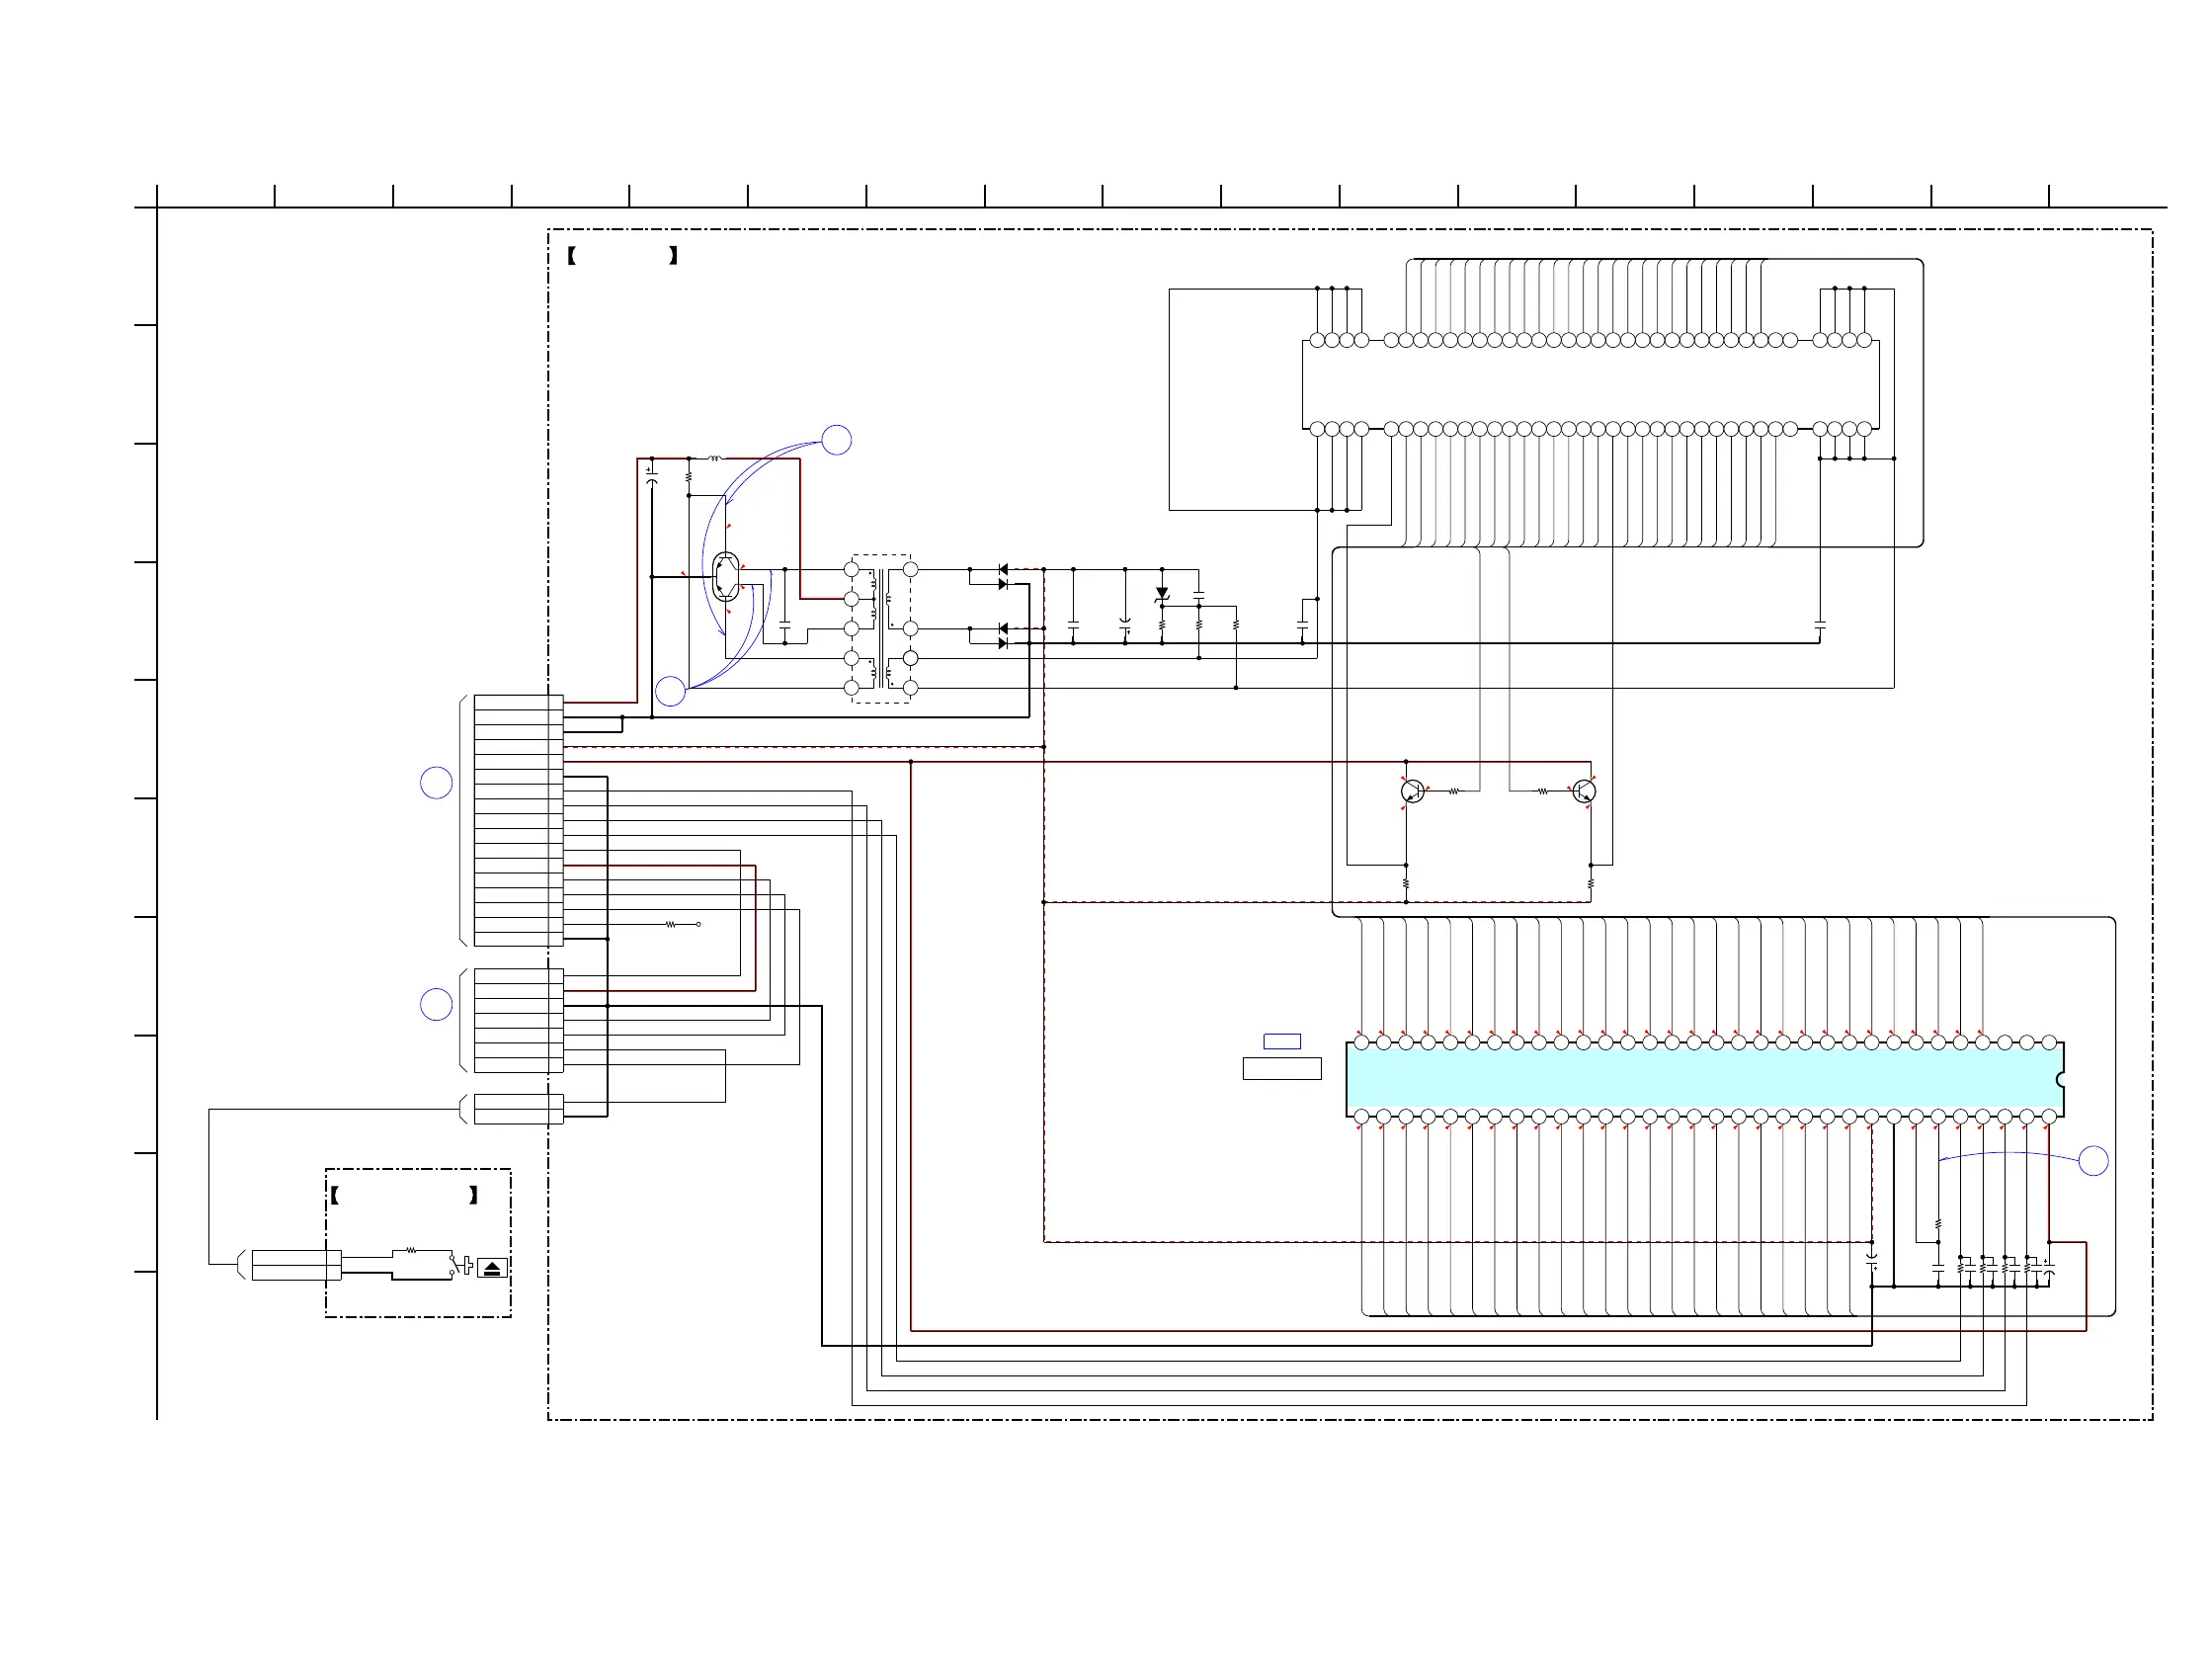Click the eject symbol box
Image resolution: width=2212 pixels, height=1664 pixels.
[492, 1268]
